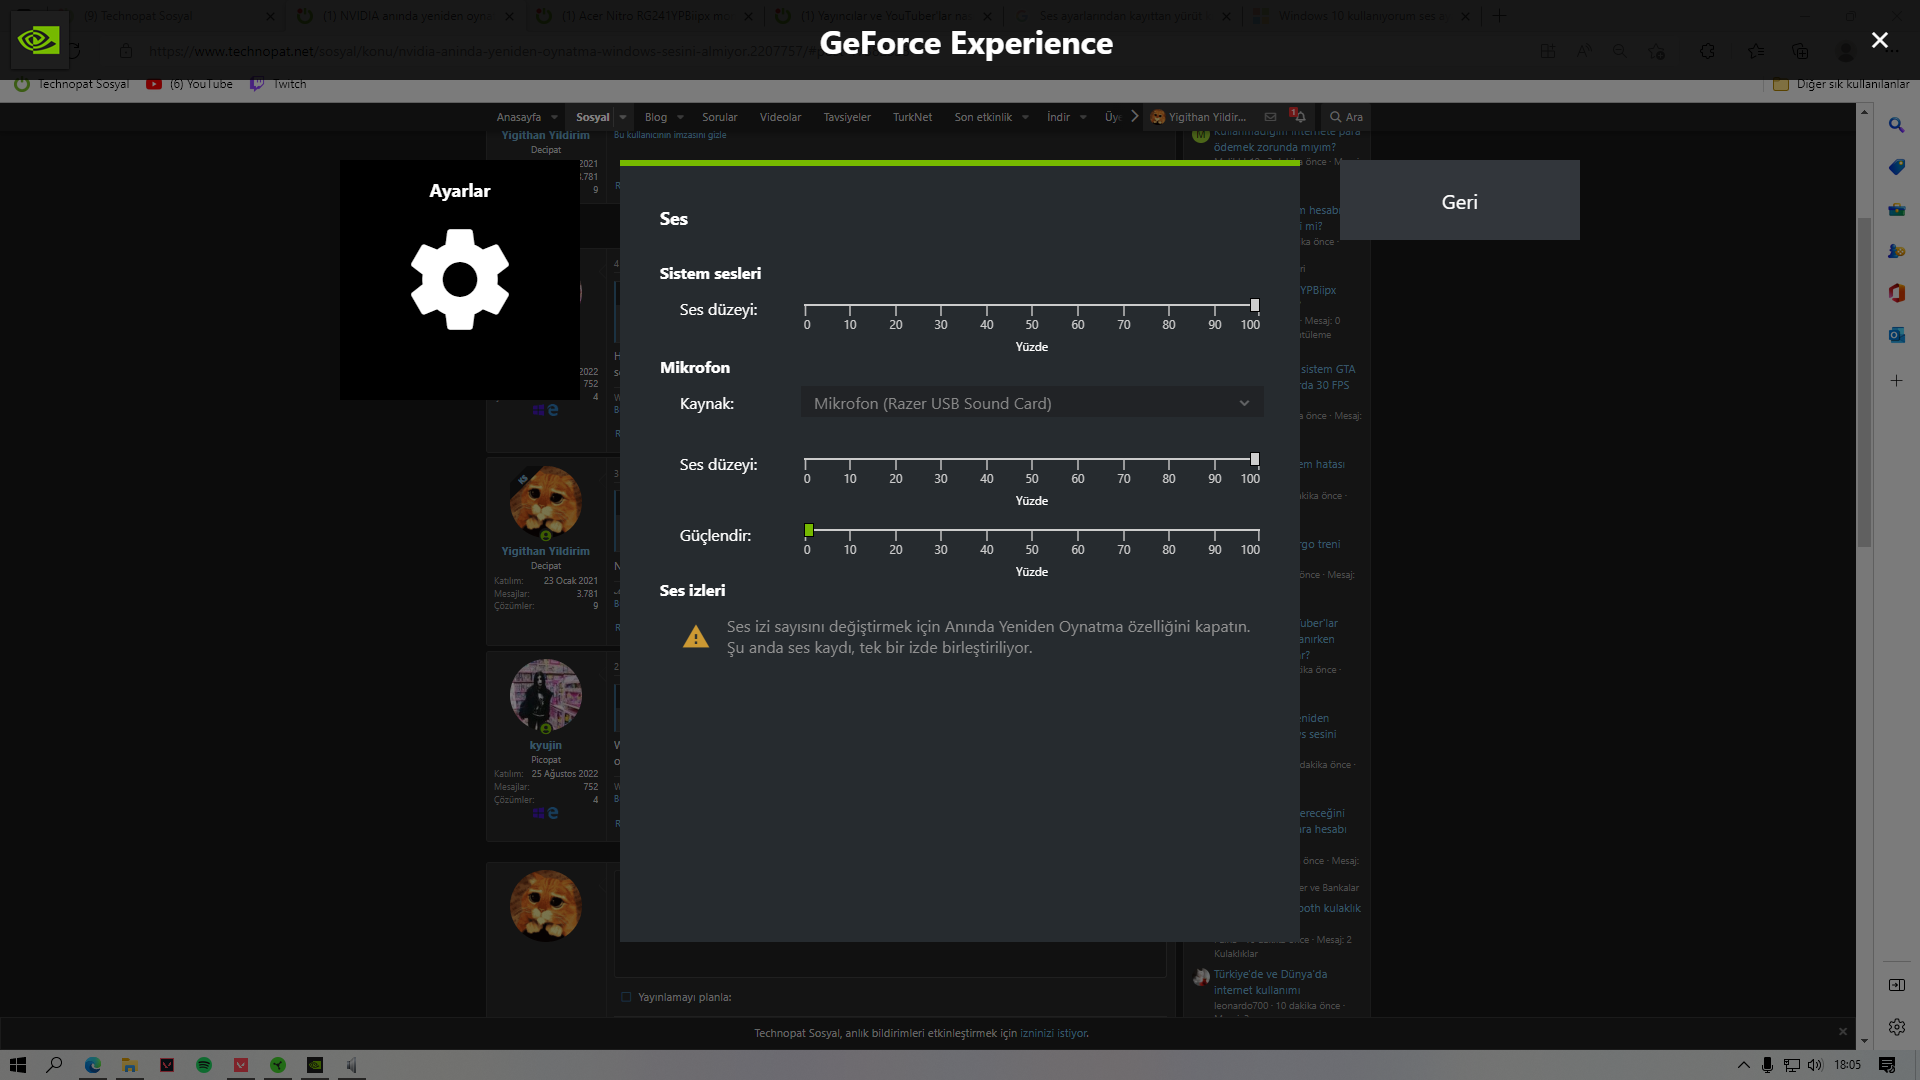Click the taskbar clock showing 18:05
This screenshot has width=1920, height=1080.
[1848, 1065]
